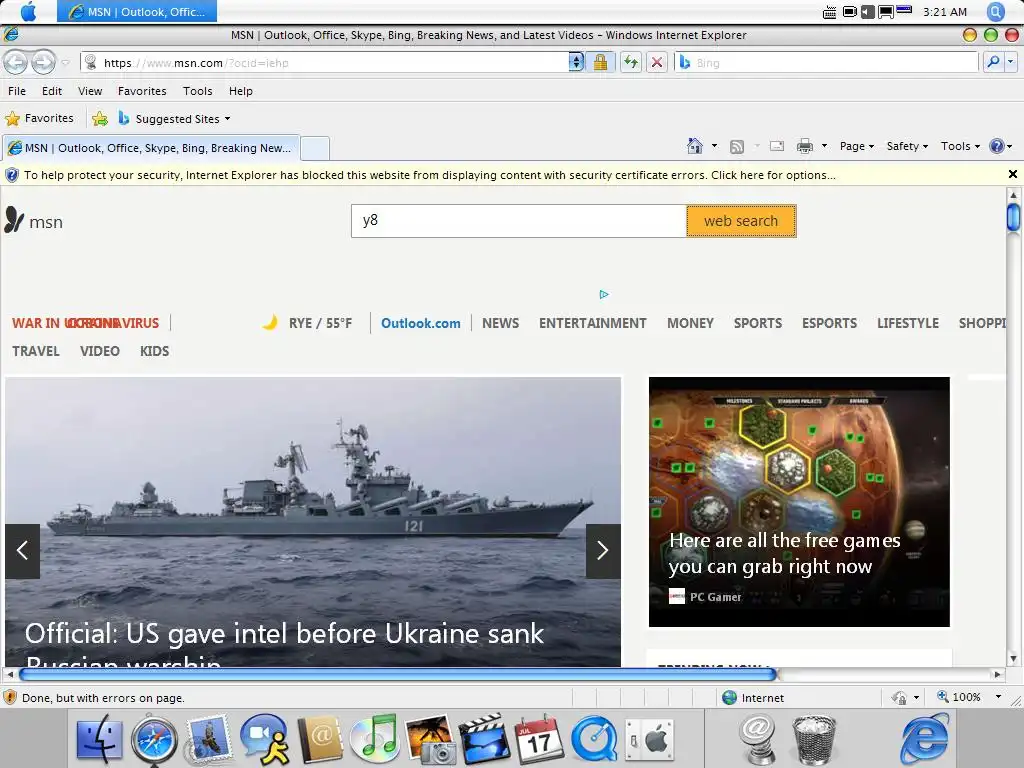Open System Preferences icon in dock

[x=648, y=741]
